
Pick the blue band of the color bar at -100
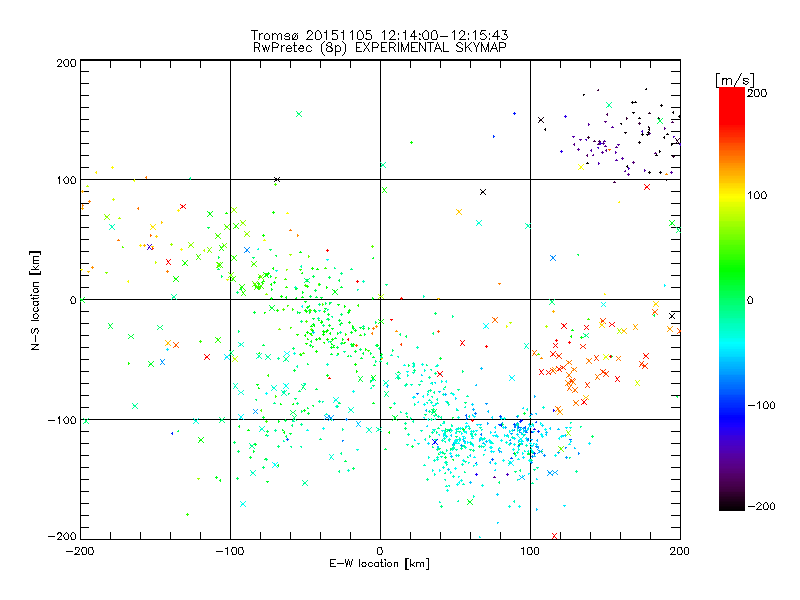pos(732,406)
